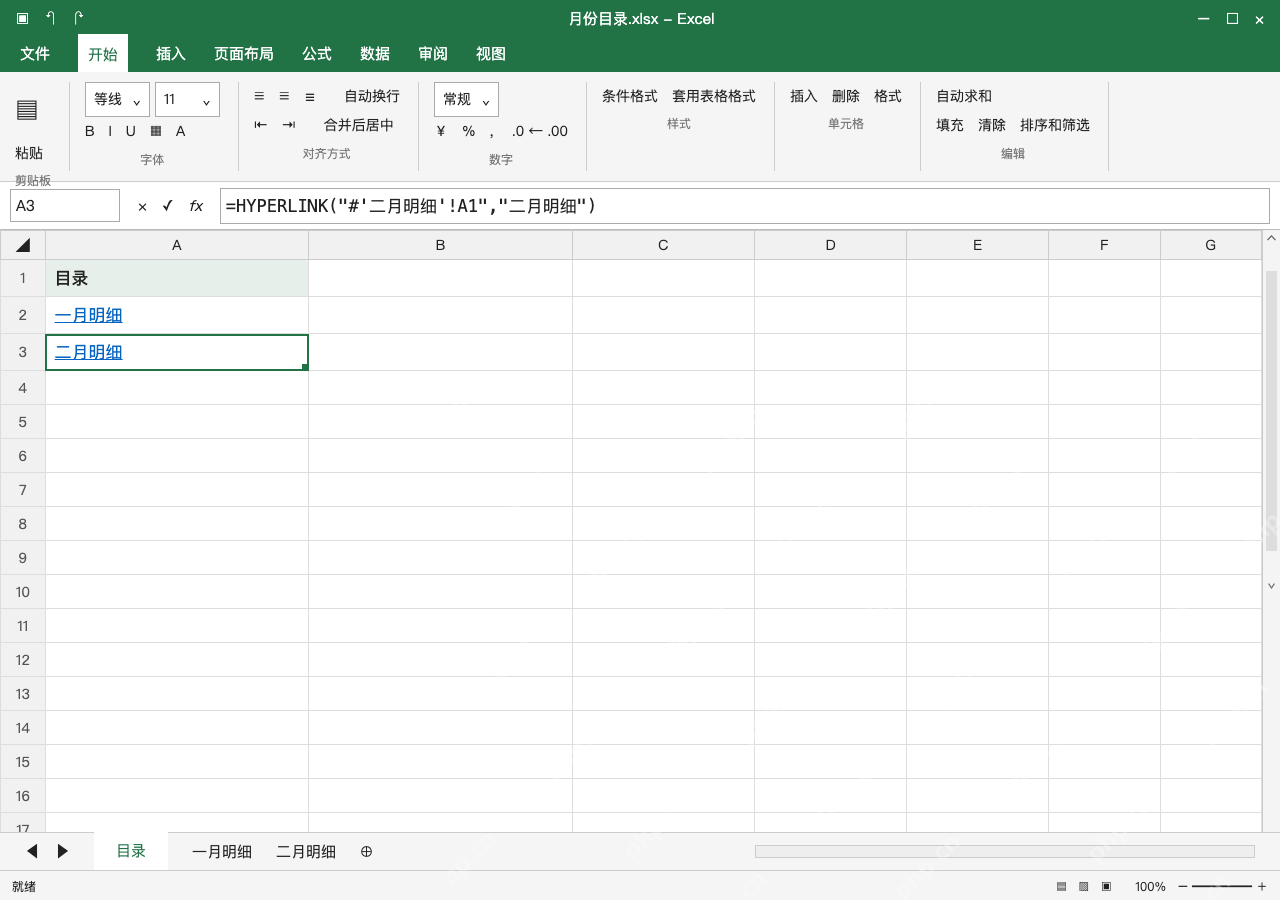Switch to Page Layout view icon

tap(1083, 886)
